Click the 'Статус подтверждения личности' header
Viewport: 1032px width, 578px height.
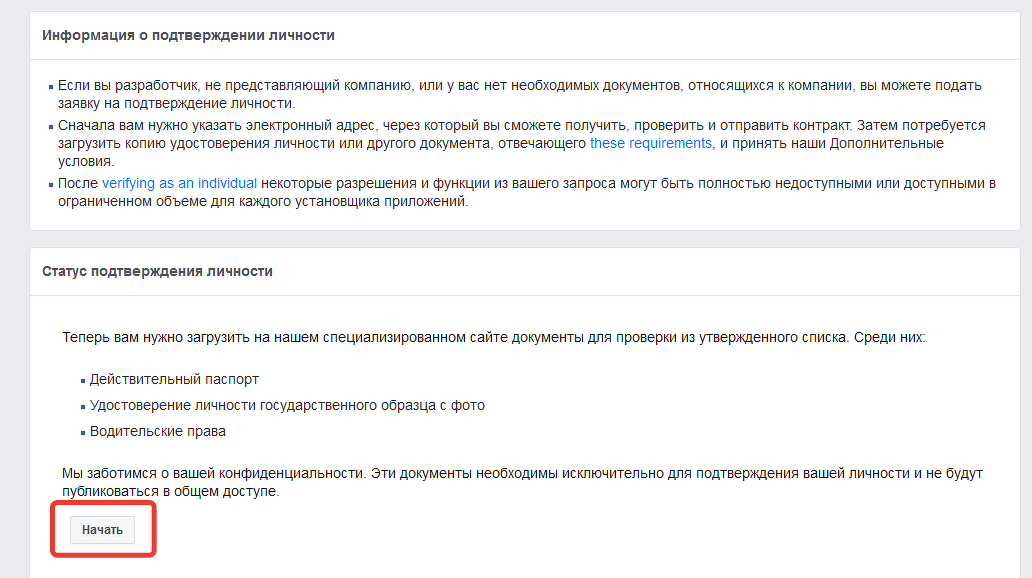(157, 271)
